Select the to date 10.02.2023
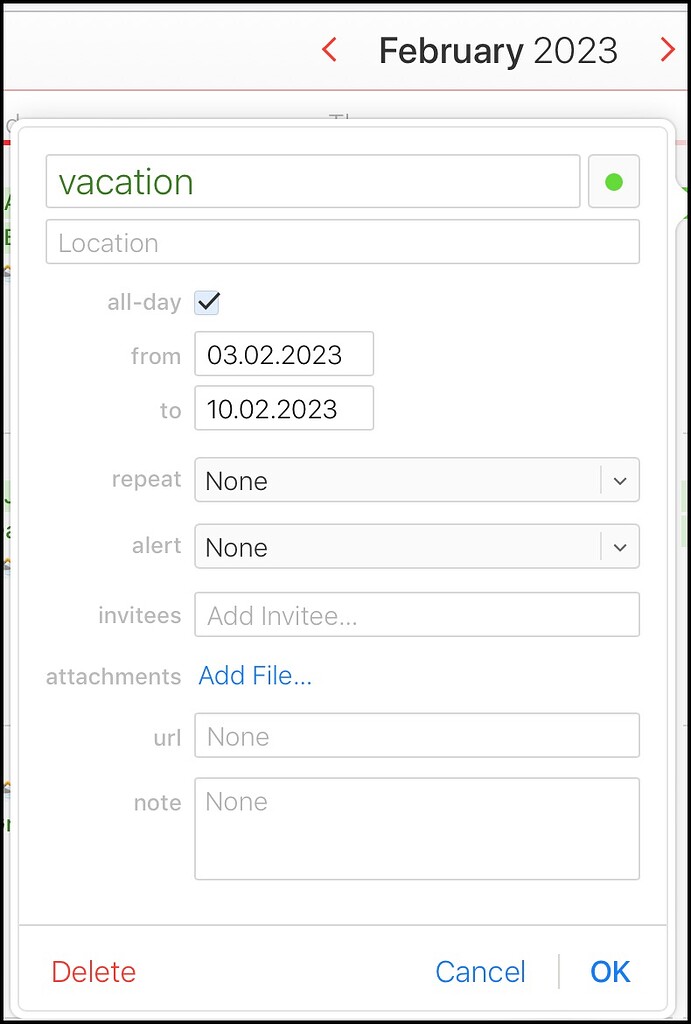Image resolution: width=691 pixels, height=1024 pixels. [284, 408]
